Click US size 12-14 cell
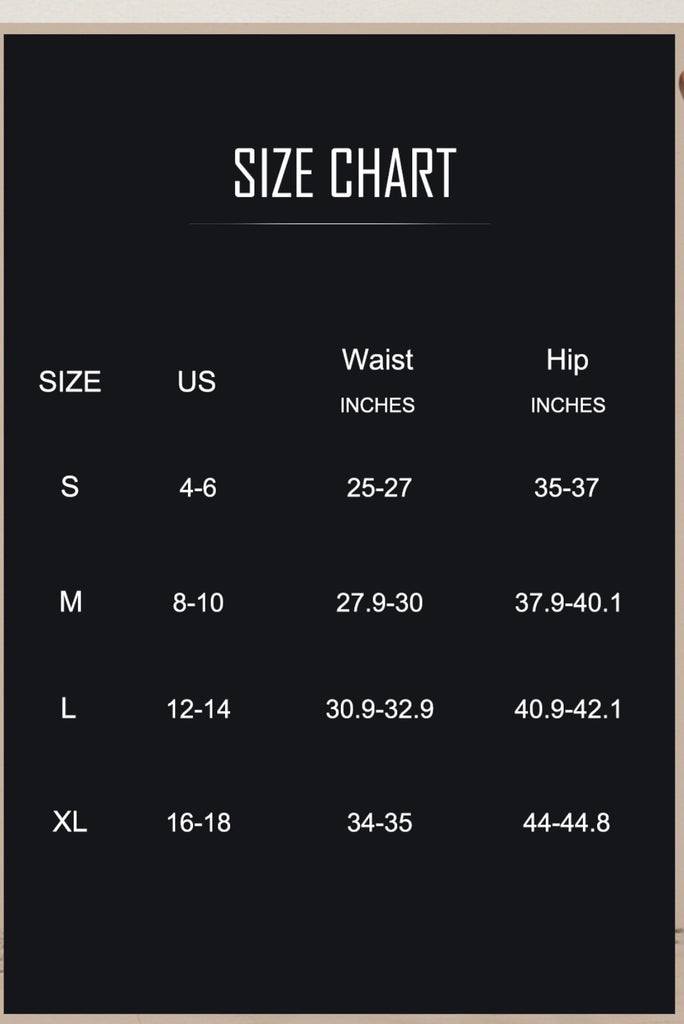The height and width of the screenshot is (1024, 684). [x=199, y=709]
